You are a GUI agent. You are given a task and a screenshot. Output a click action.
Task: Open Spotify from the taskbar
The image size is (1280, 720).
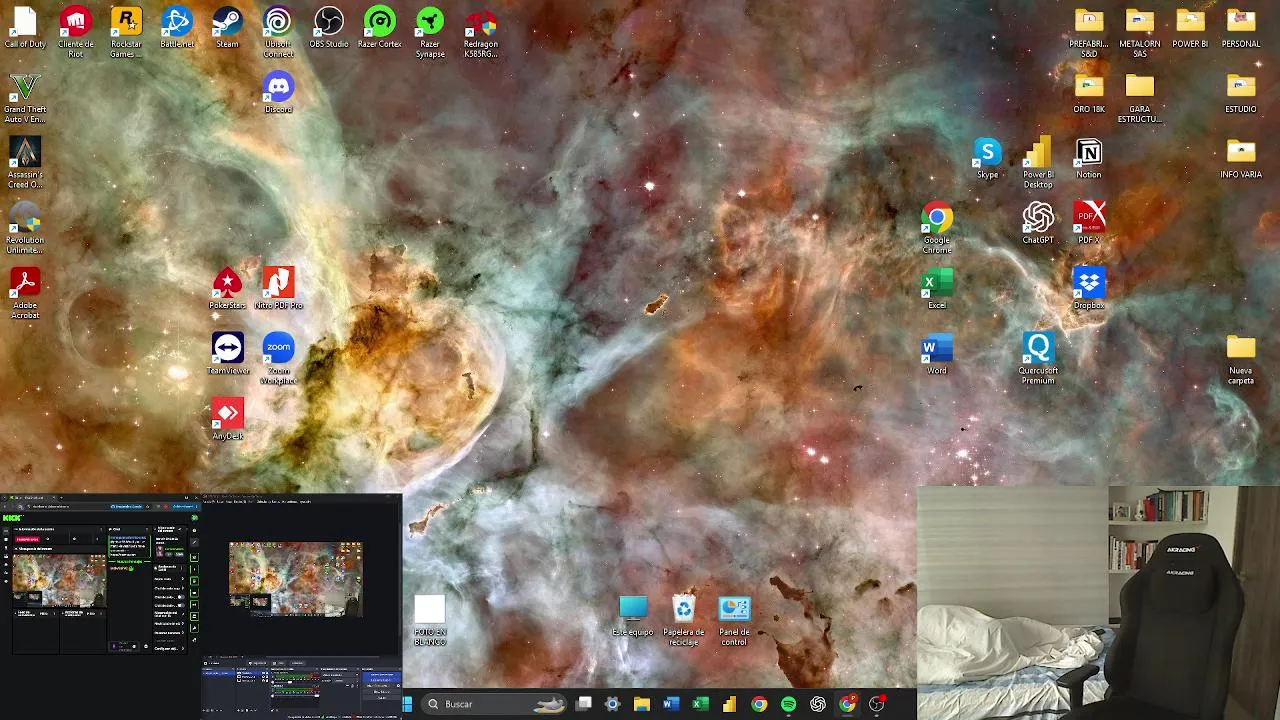pos(788,704)
